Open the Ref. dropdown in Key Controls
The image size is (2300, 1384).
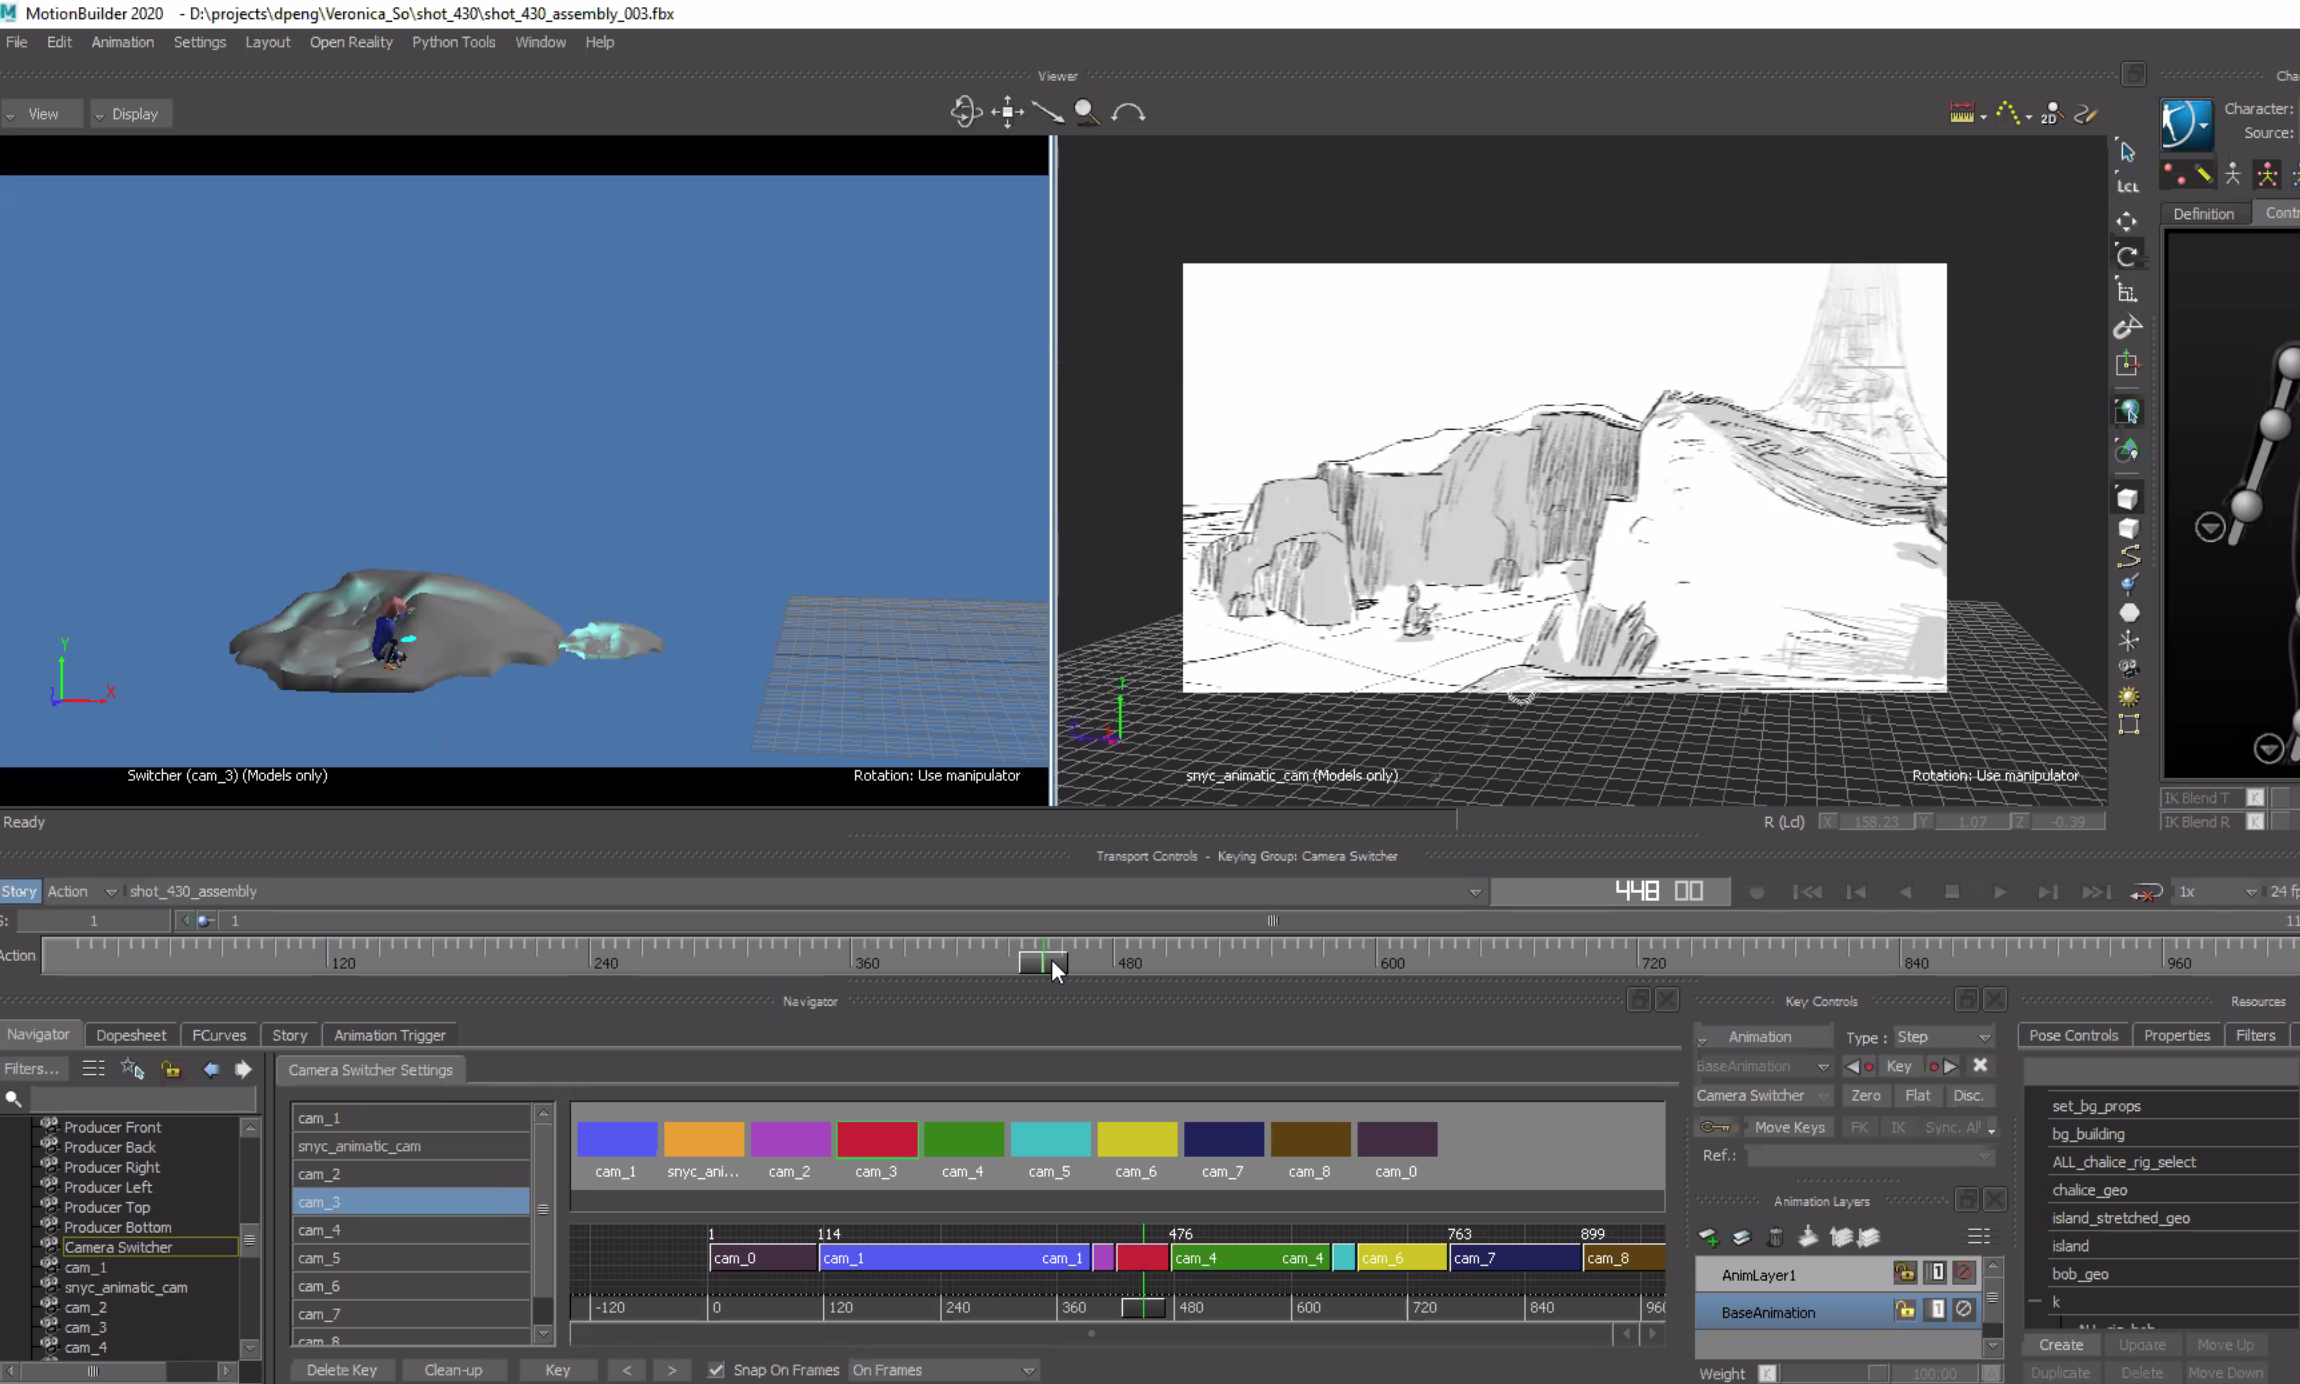pyautogui.click(x=1871, y=1156)
